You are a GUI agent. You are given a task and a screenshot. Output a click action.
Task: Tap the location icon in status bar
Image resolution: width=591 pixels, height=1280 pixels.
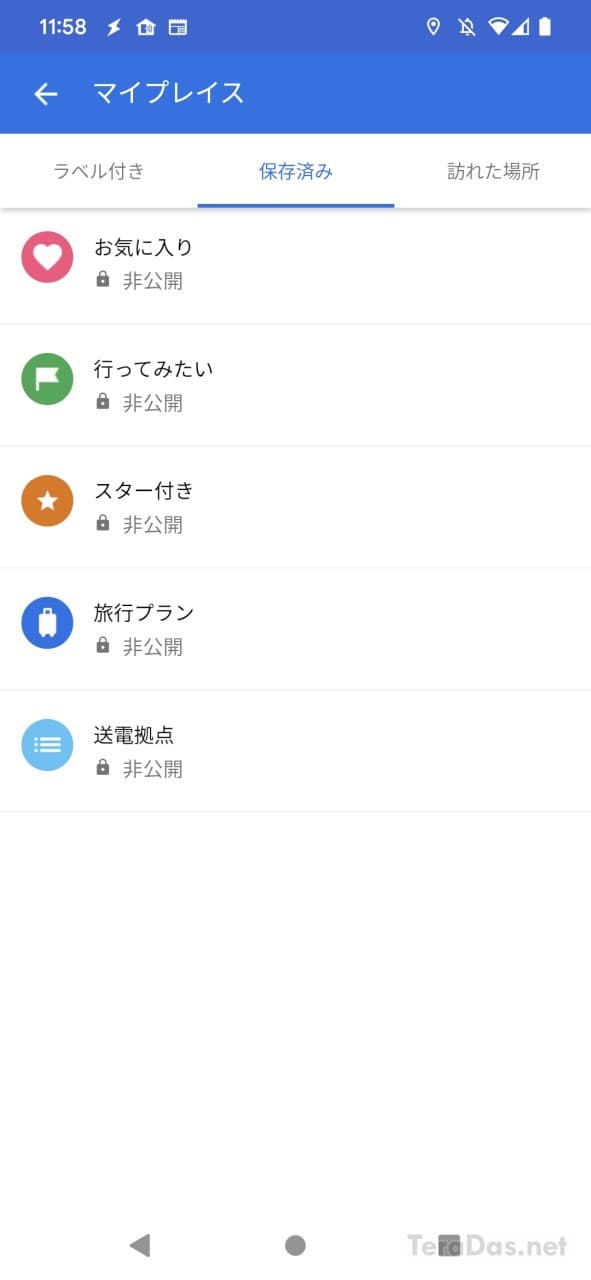[x=433, y=27]
